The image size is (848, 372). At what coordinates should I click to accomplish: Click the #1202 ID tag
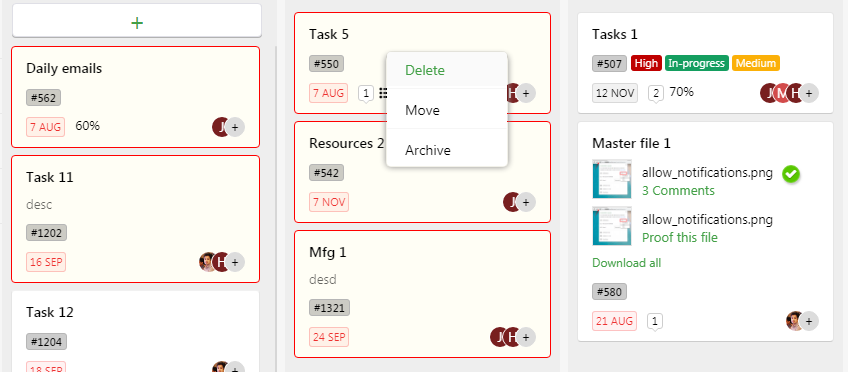coord(46,233)
